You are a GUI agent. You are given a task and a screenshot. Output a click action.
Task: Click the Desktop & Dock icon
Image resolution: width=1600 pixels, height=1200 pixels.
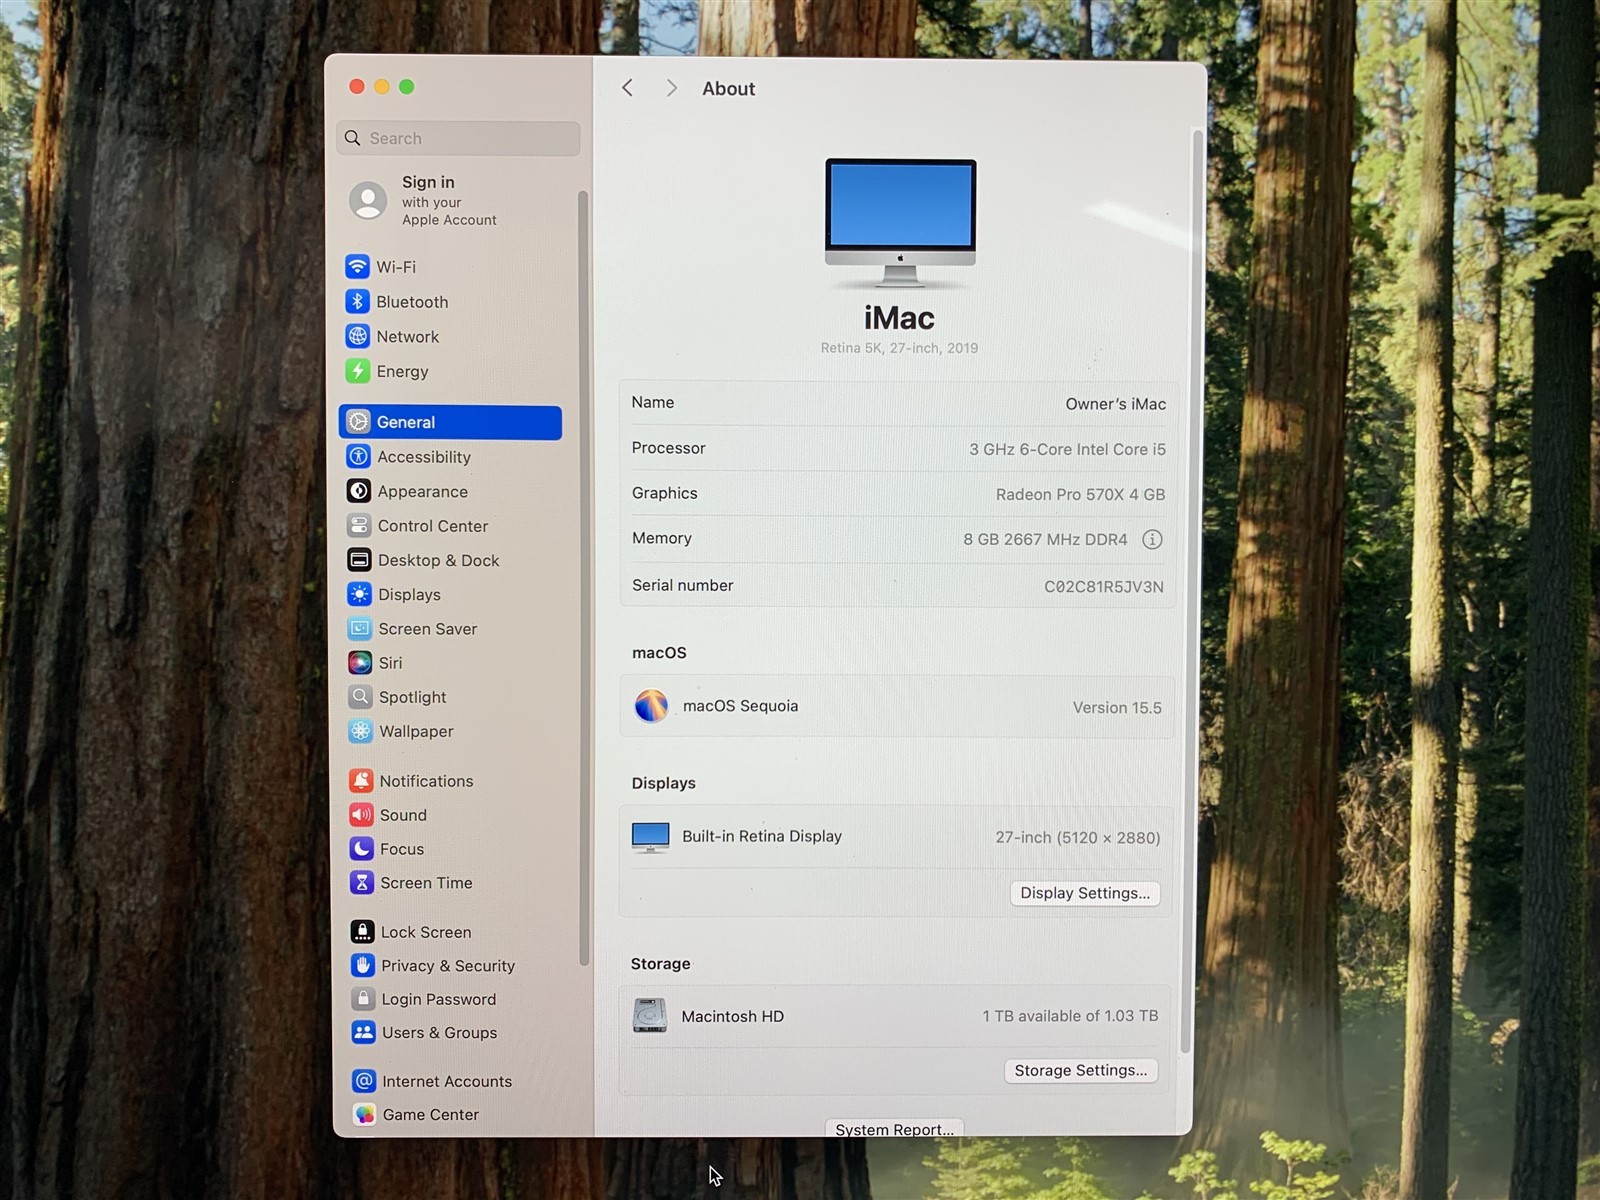(360, 560)
